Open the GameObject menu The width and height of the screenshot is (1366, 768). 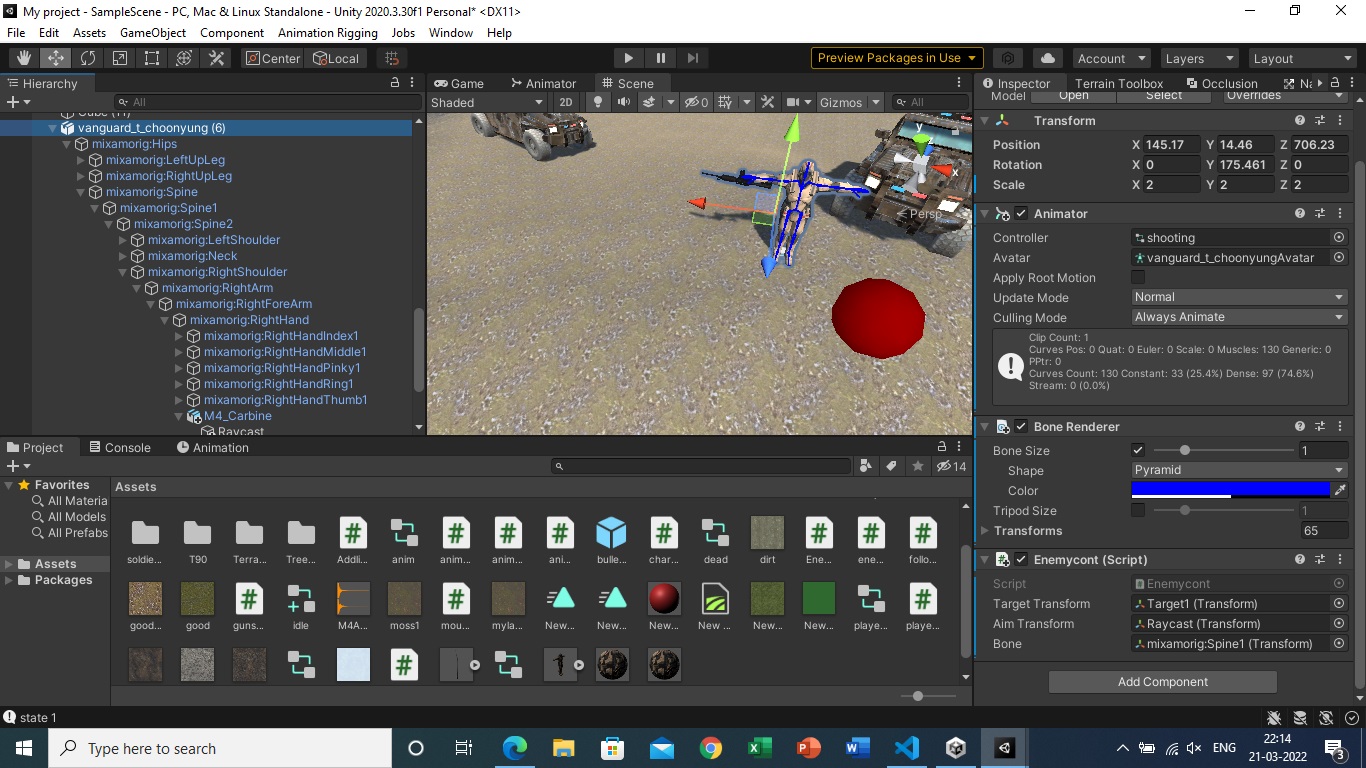point(153,33)
